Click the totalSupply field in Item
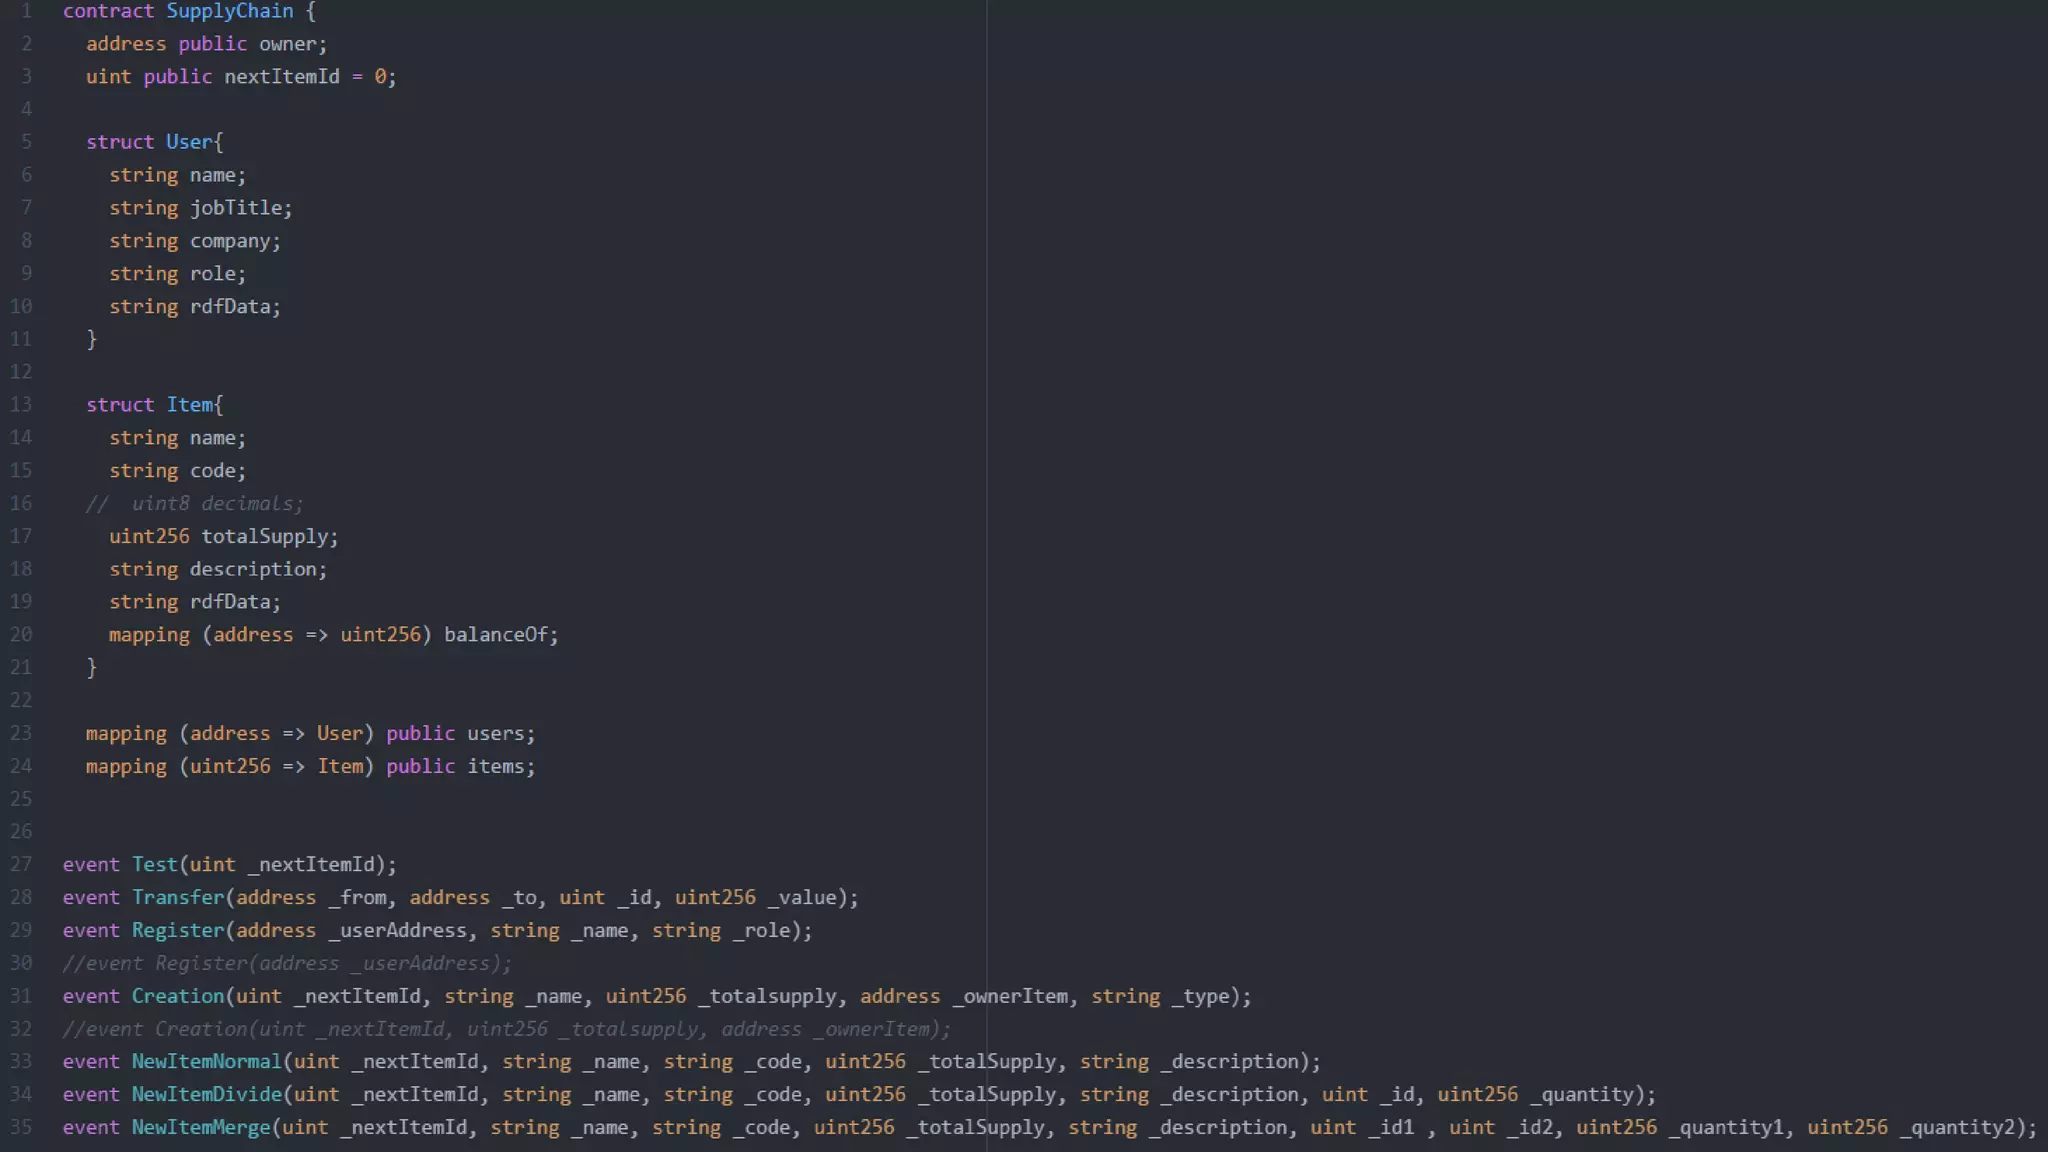The width and height of the screenshot is (2048, 1152). [x=265, y=537]
